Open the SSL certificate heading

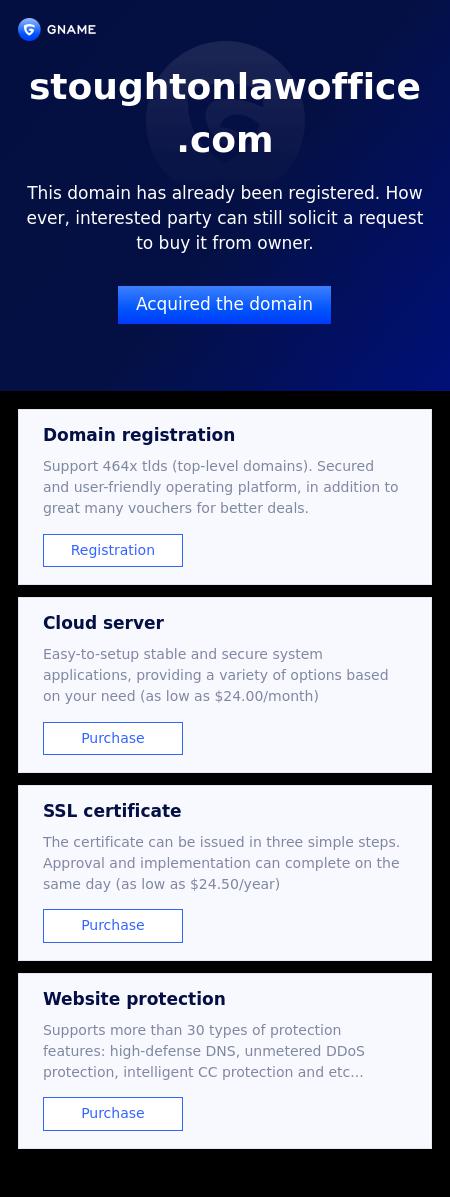coord(112,811)
